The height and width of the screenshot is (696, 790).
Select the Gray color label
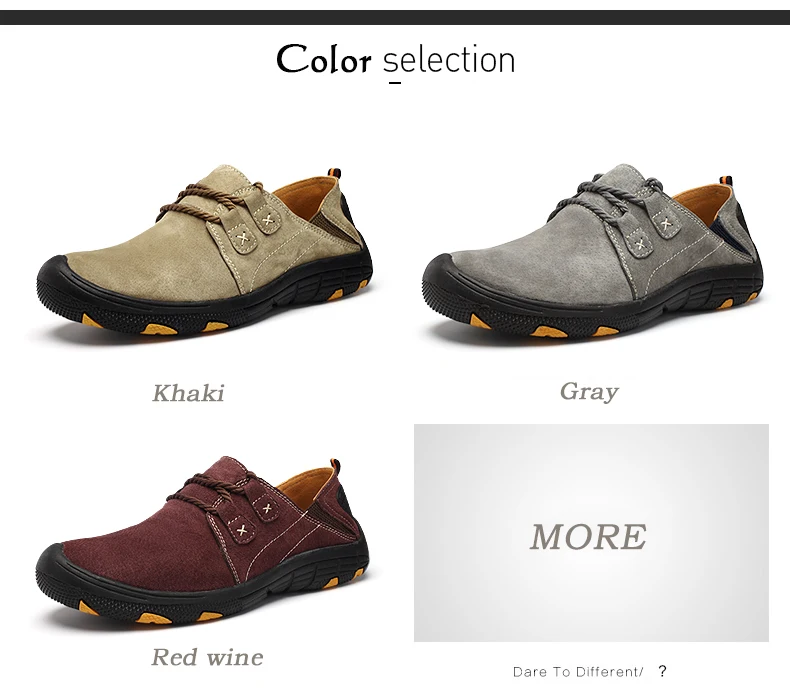click(589, 392)
